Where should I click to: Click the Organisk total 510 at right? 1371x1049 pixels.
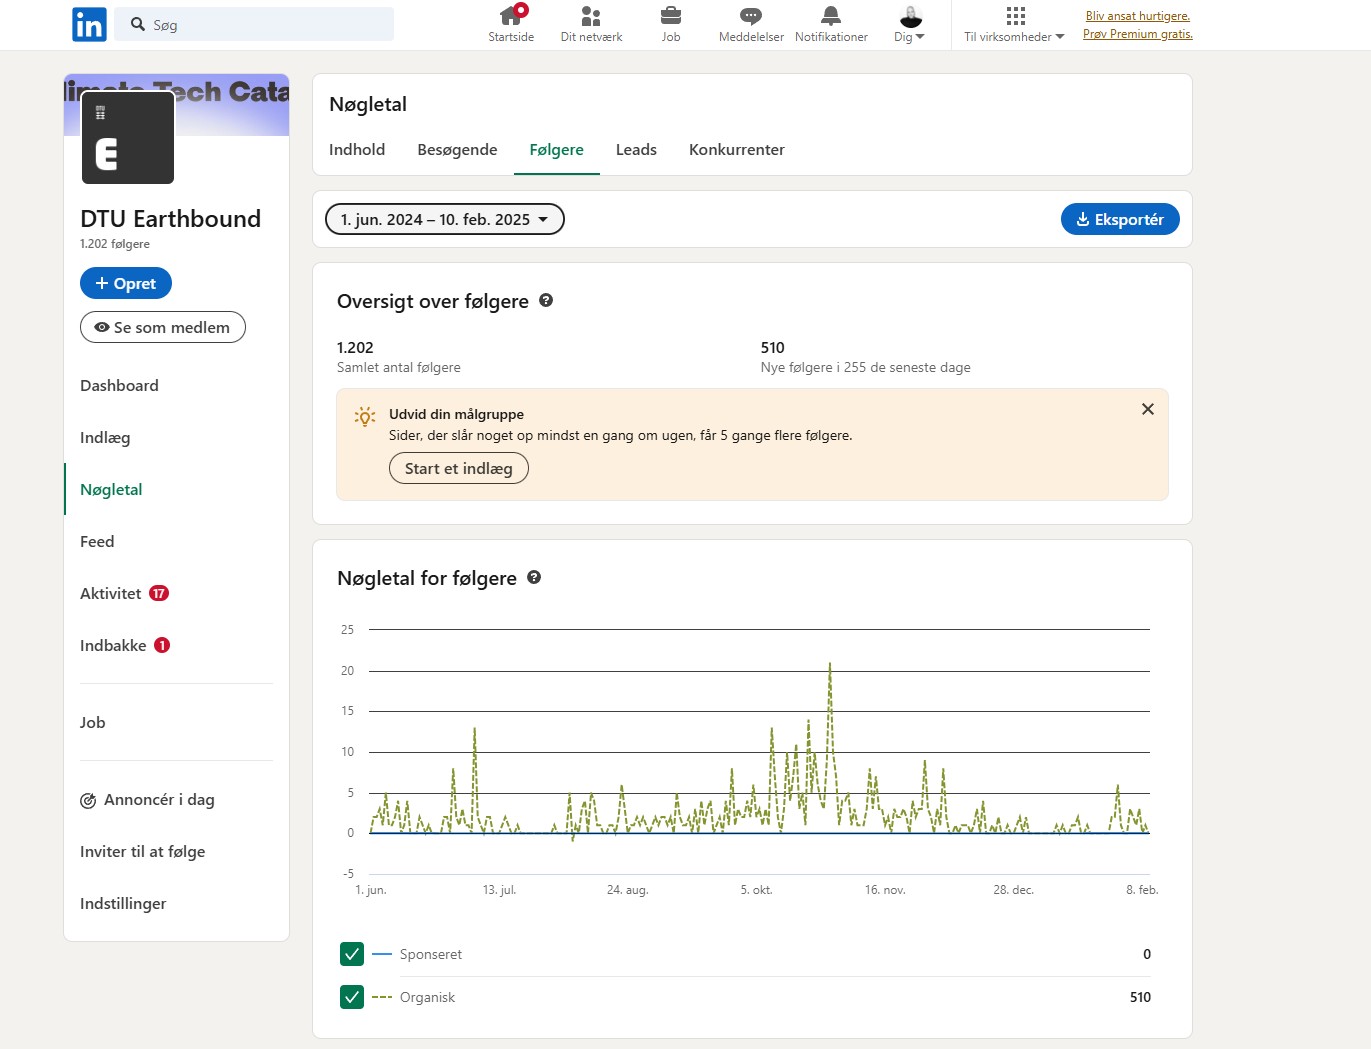click(x=1140, y=997)
